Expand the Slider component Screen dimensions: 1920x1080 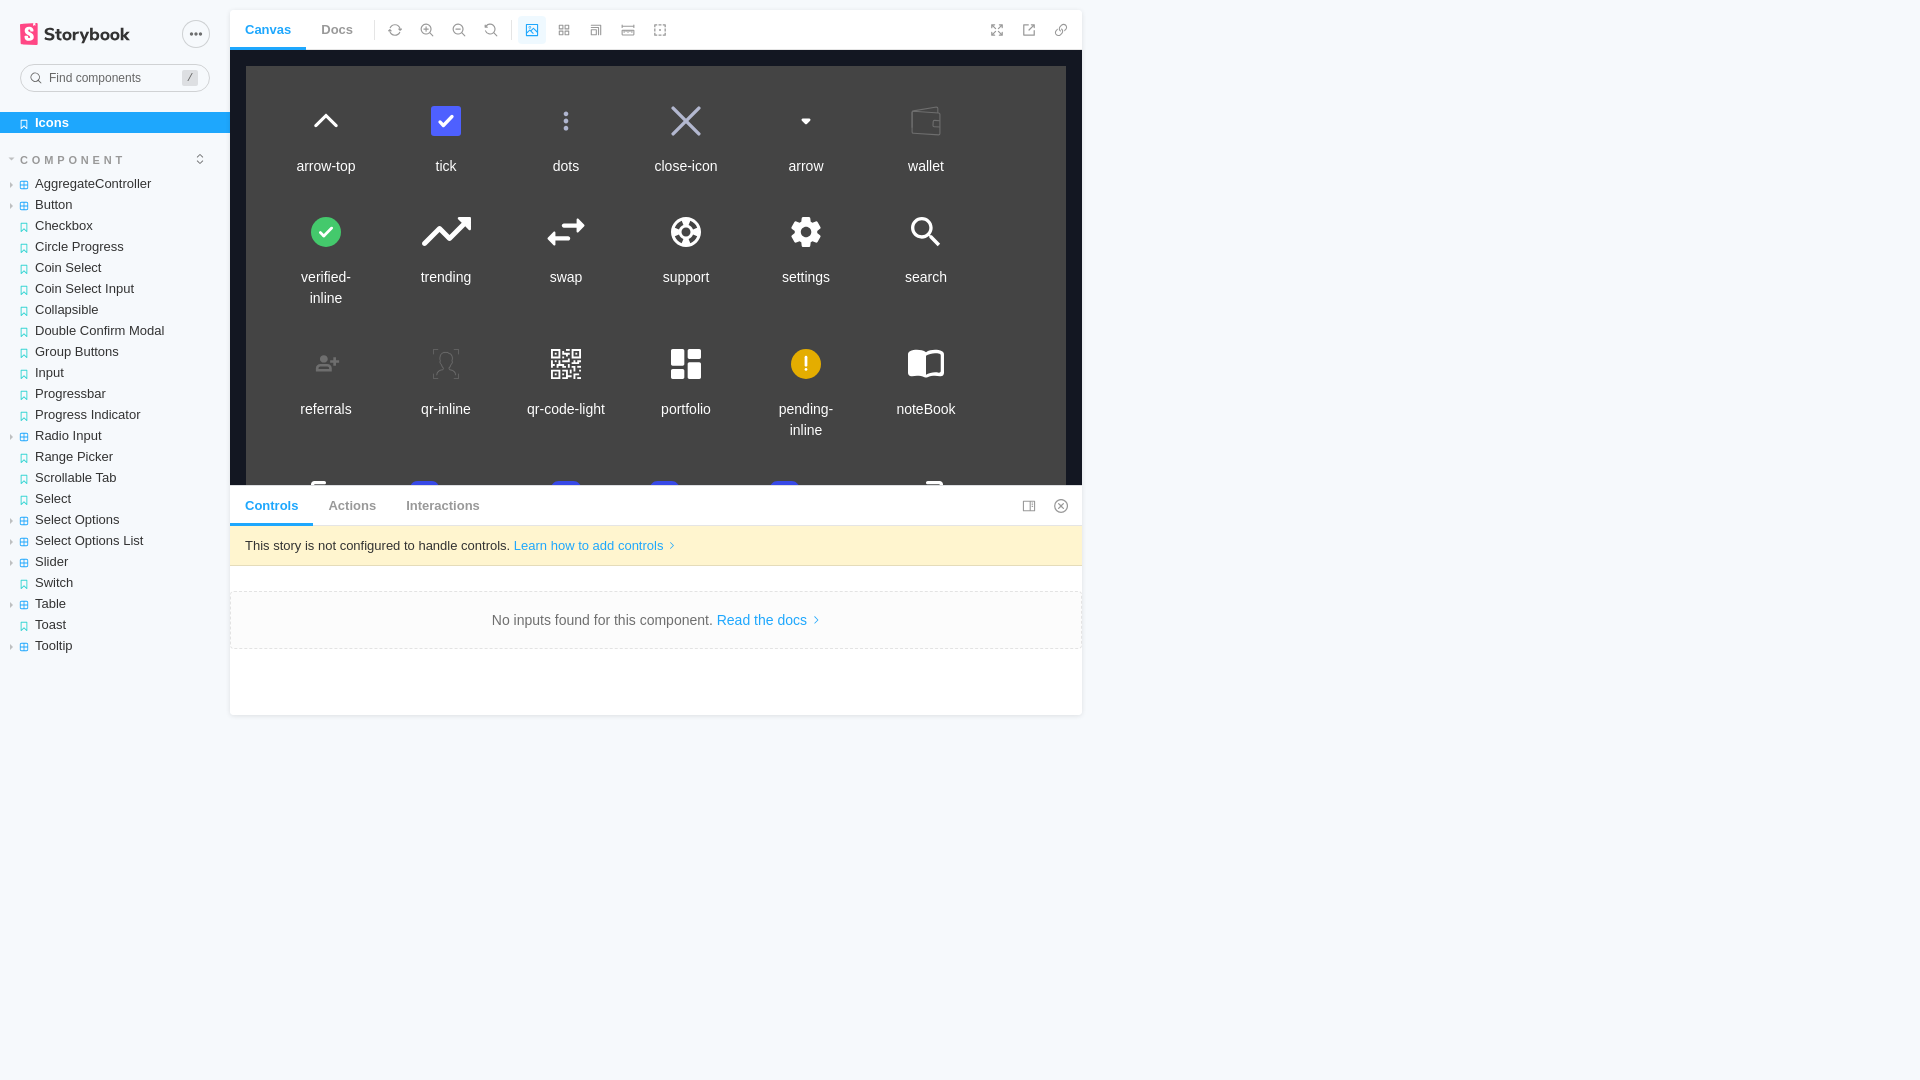point(115,562)
